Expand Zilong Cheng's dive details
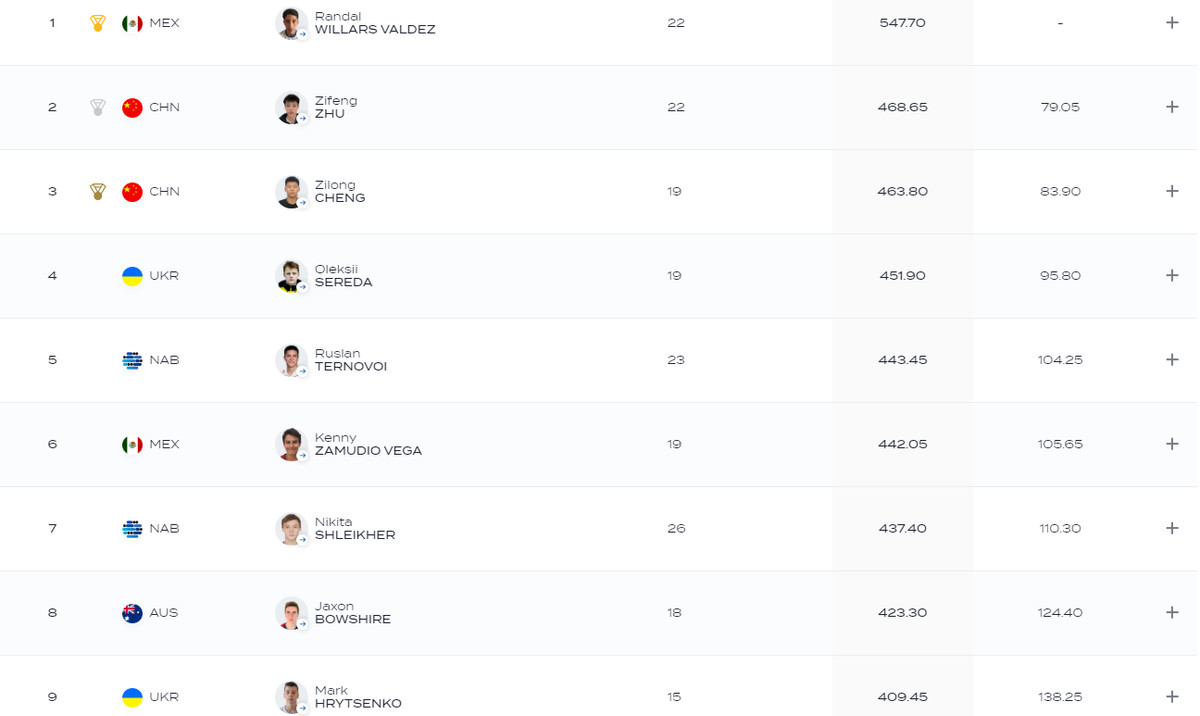 1172,191
